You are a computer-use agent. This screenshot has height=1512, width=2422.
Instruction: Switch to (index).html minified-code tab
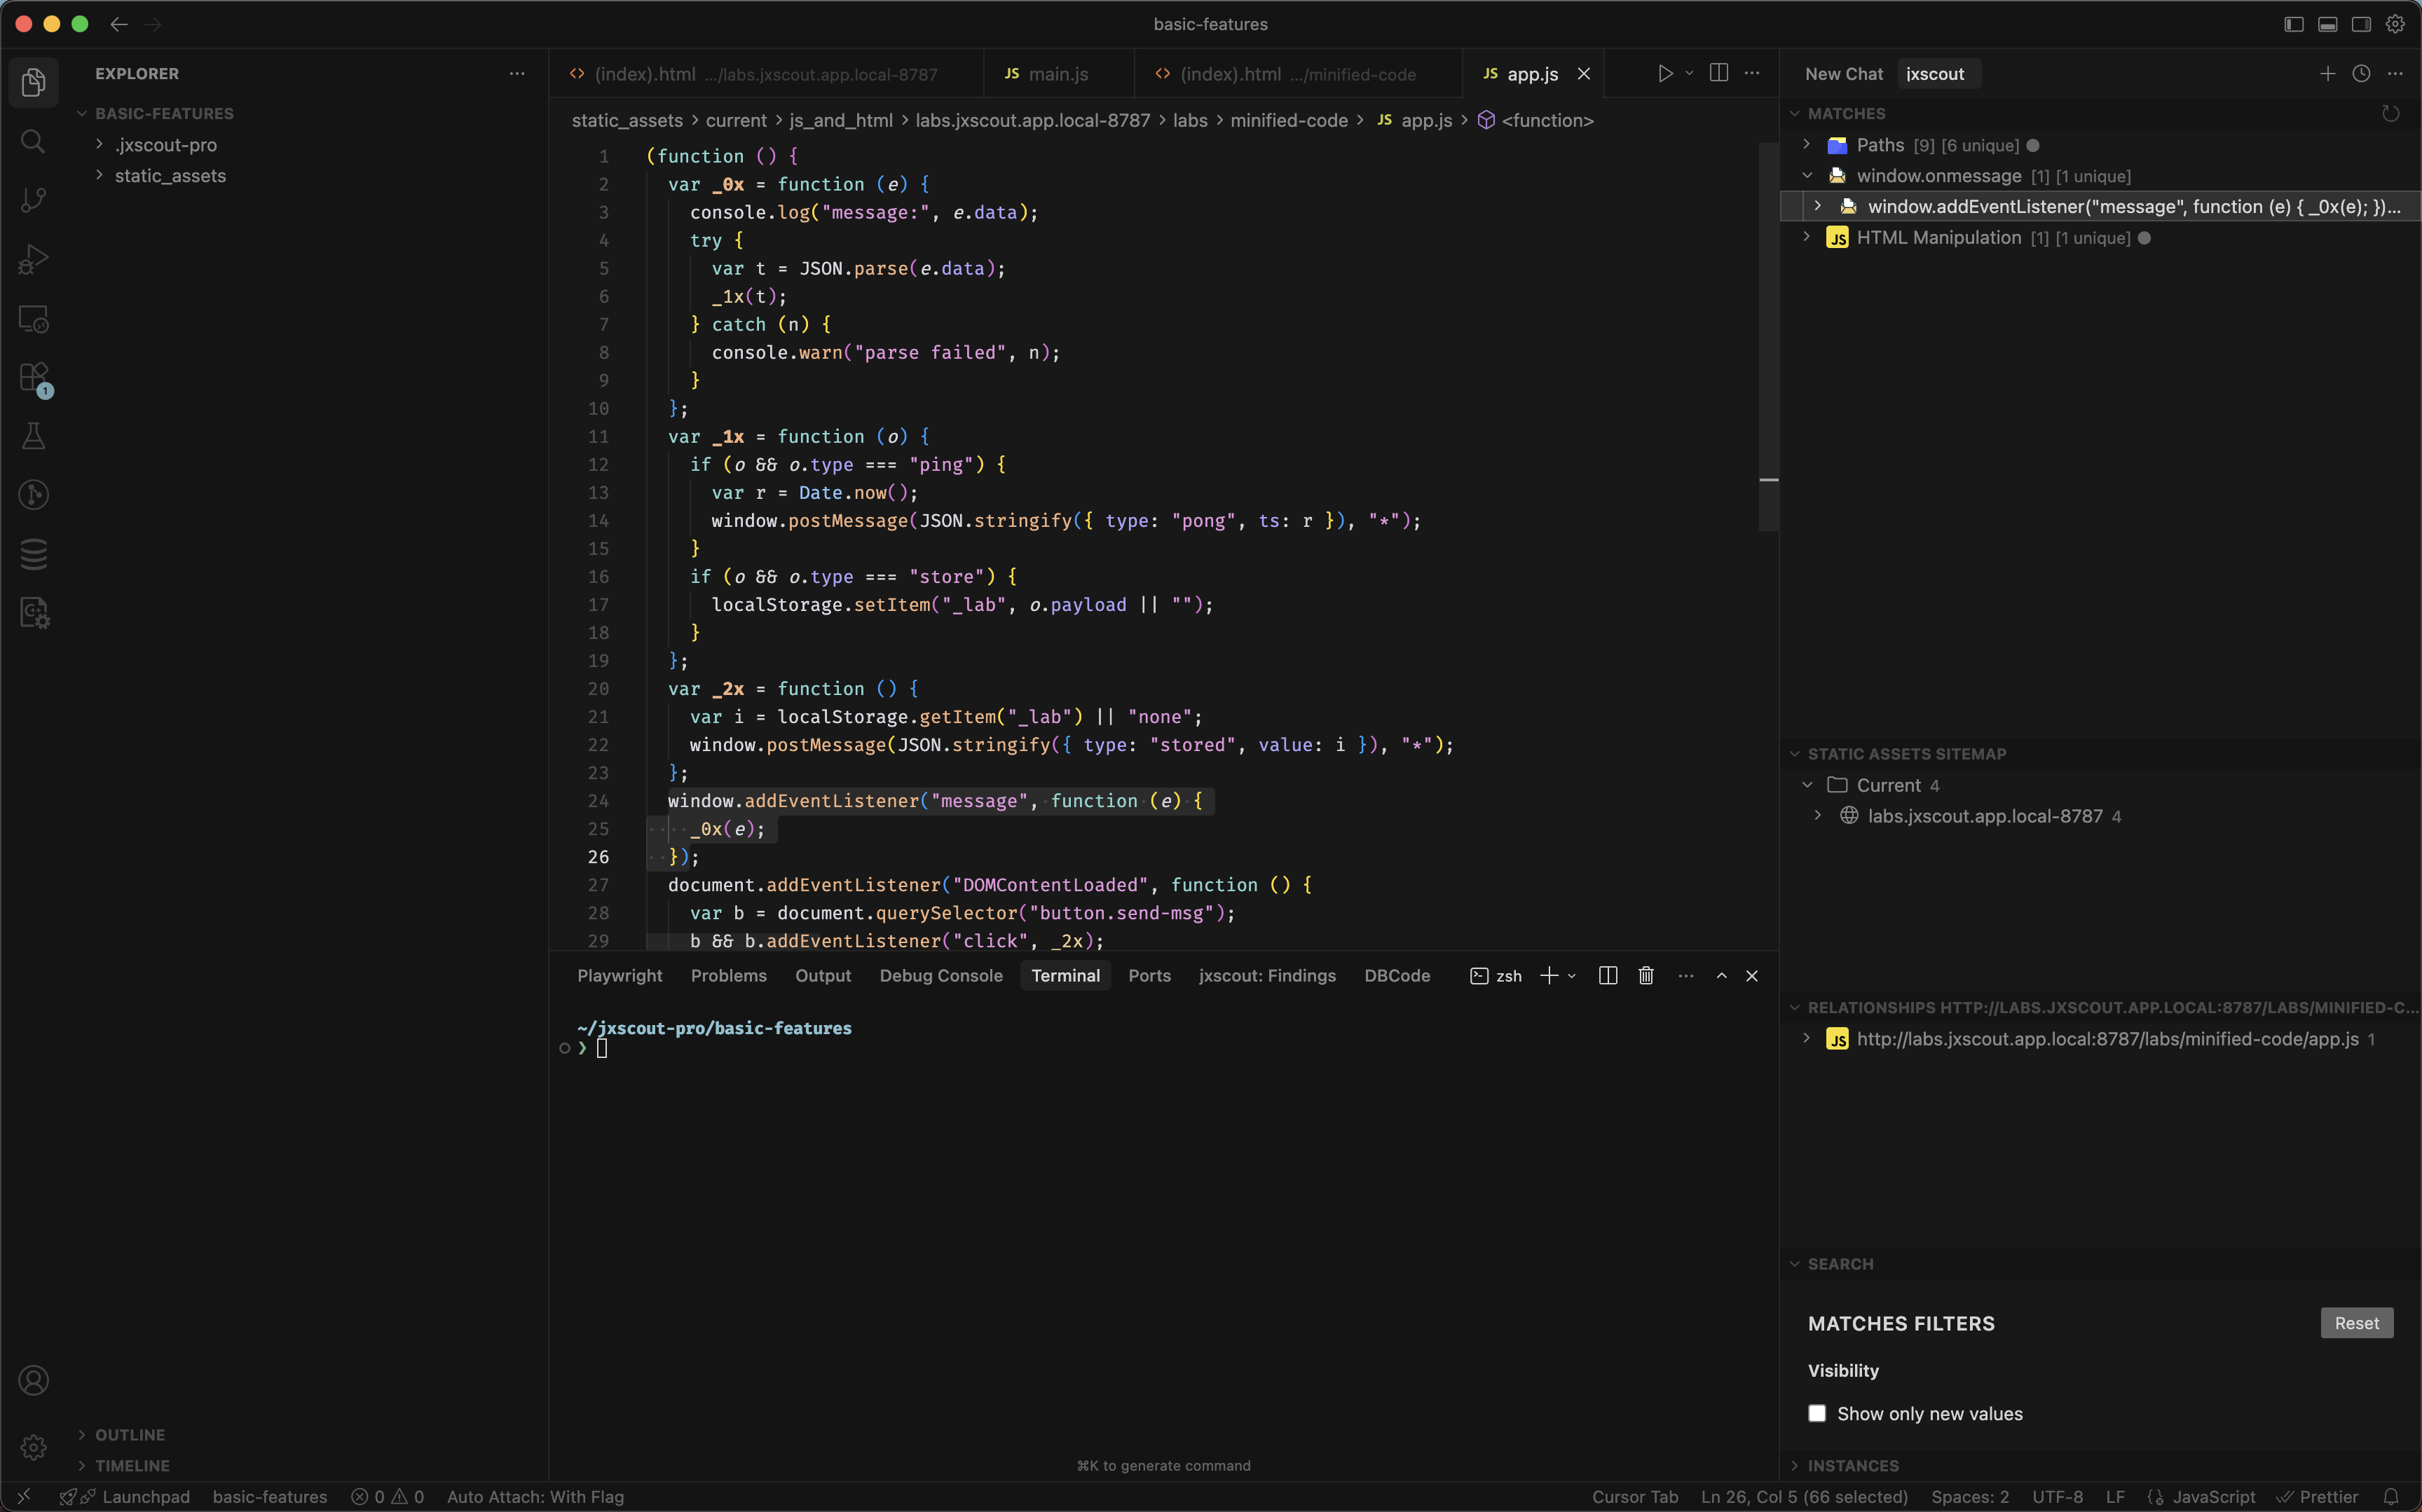(x=1298, y=74)
